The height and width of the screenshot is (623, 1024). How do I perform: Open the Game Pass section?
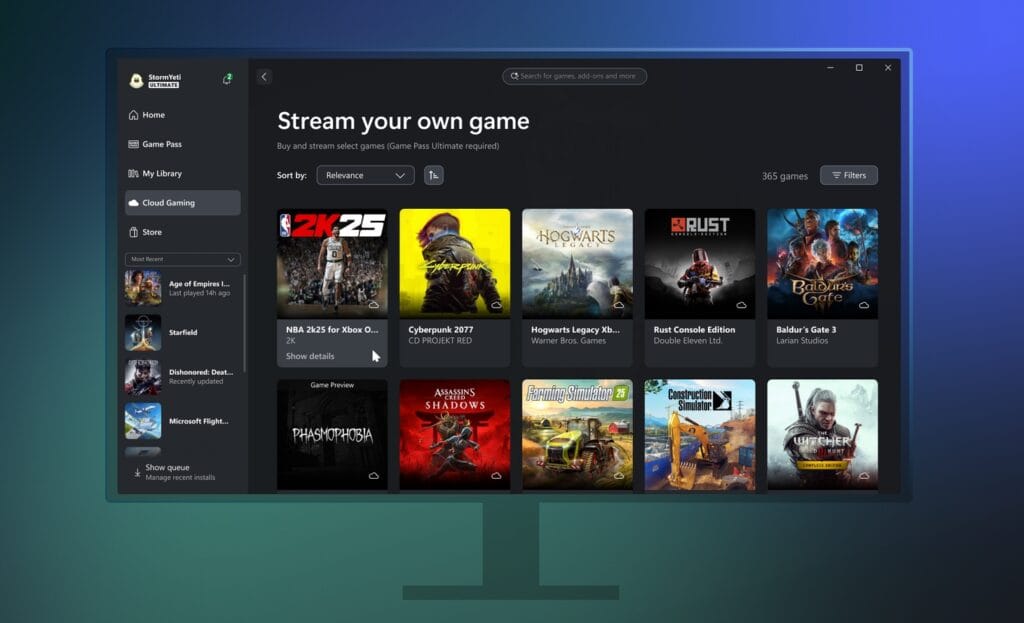(183, 144)
